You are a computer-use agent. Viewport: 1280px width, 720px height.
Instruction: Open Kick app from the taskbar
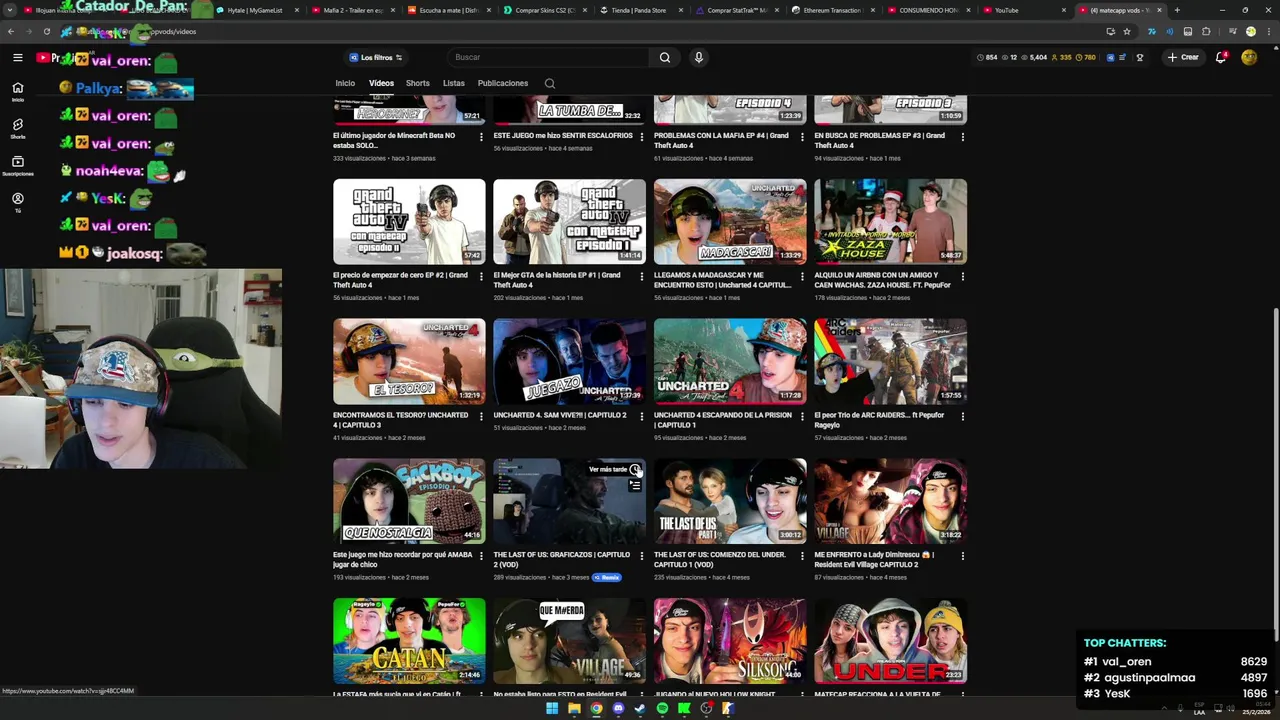(x=684, y=709)
